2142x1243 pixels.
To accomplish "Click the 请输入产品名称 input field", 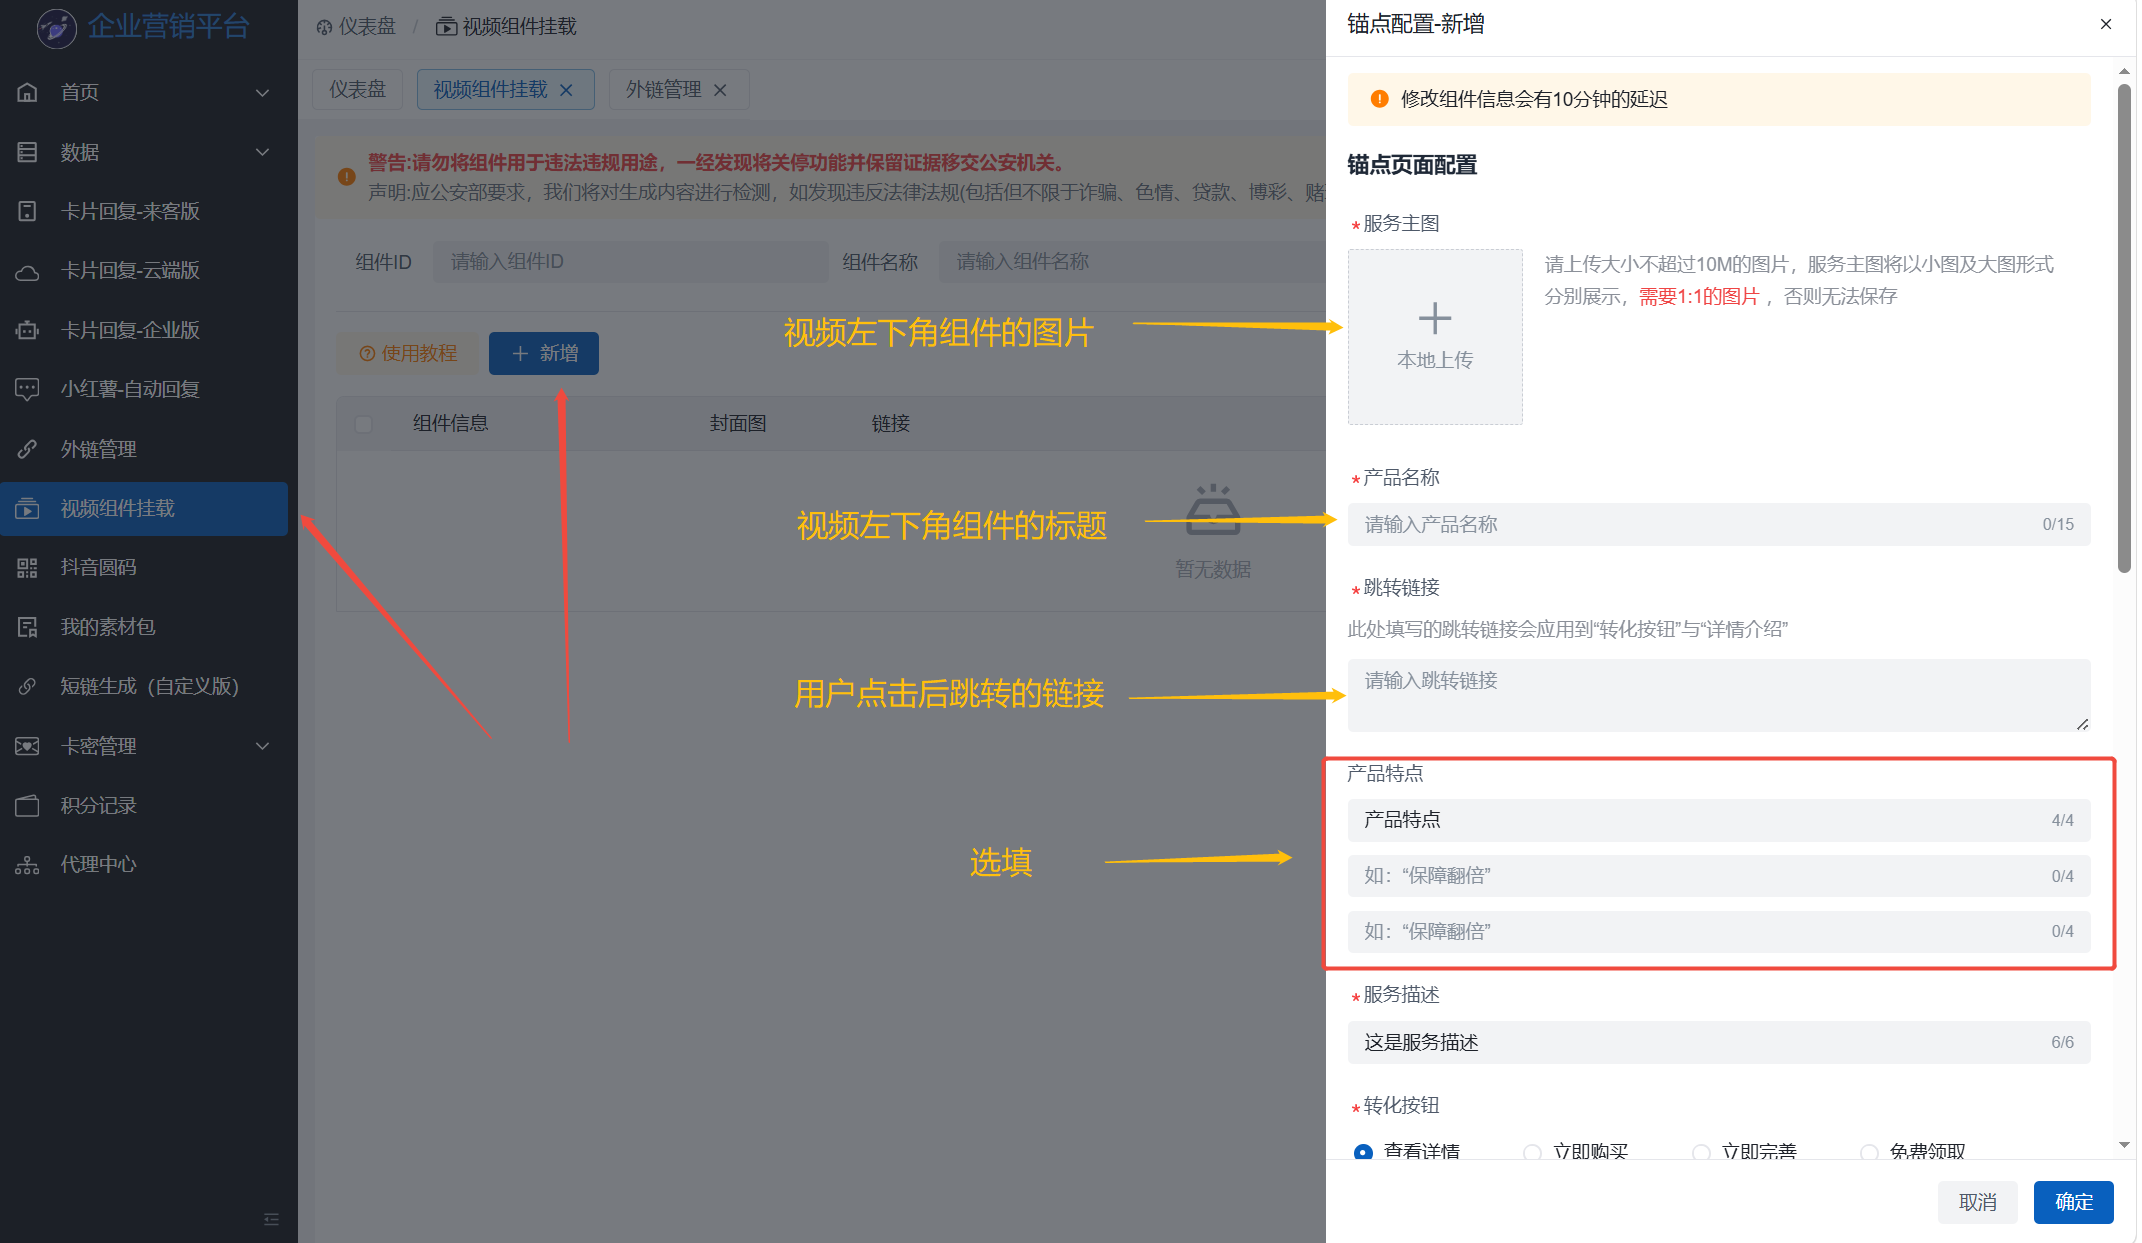I will point(1719,524).
